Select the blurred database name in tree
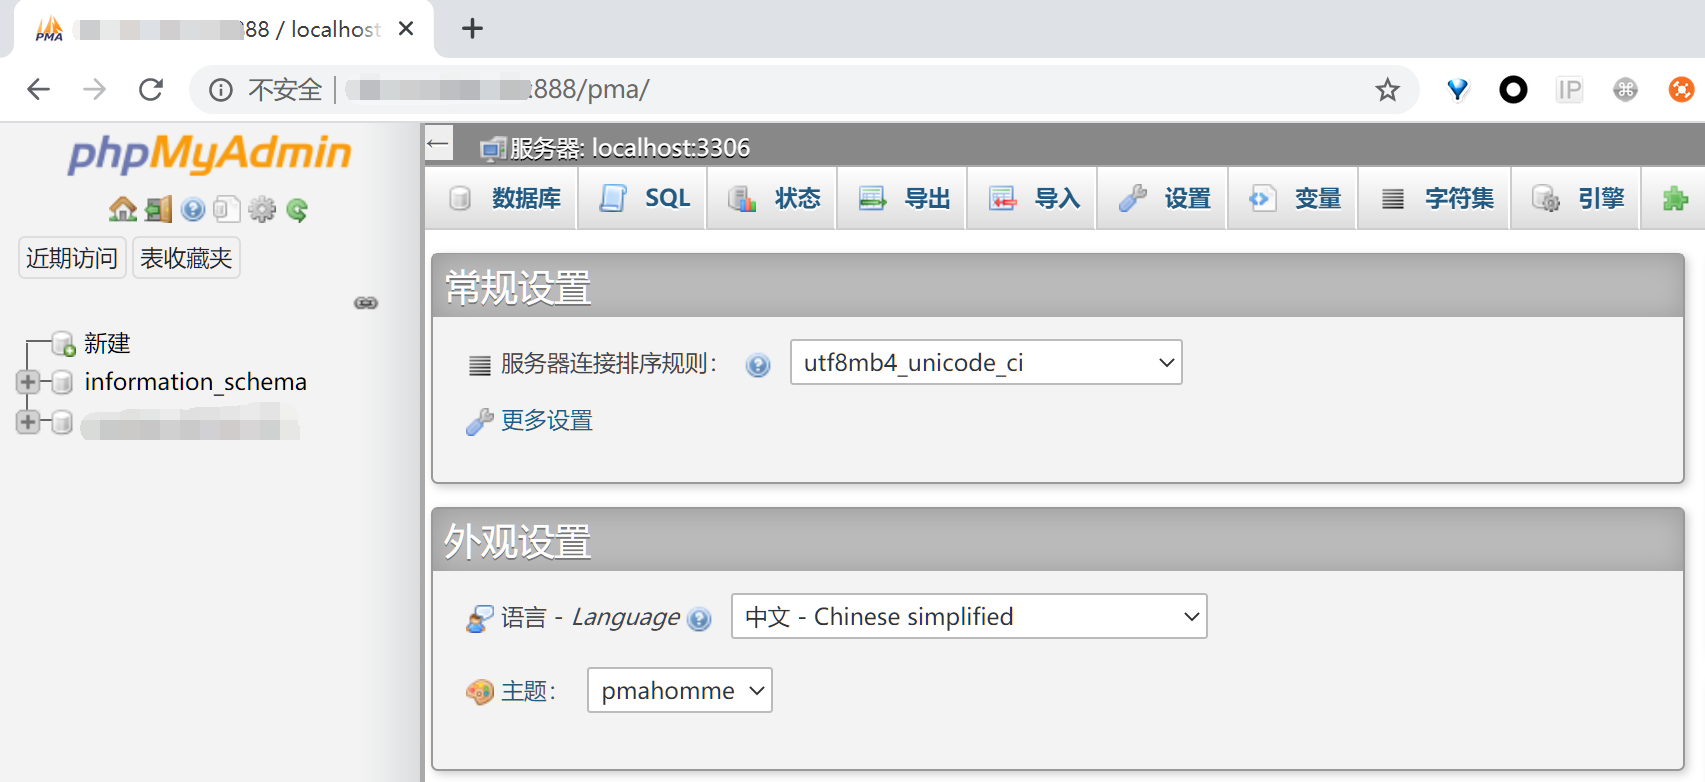Screen dimensions: 1705x782 coord(190,422)
